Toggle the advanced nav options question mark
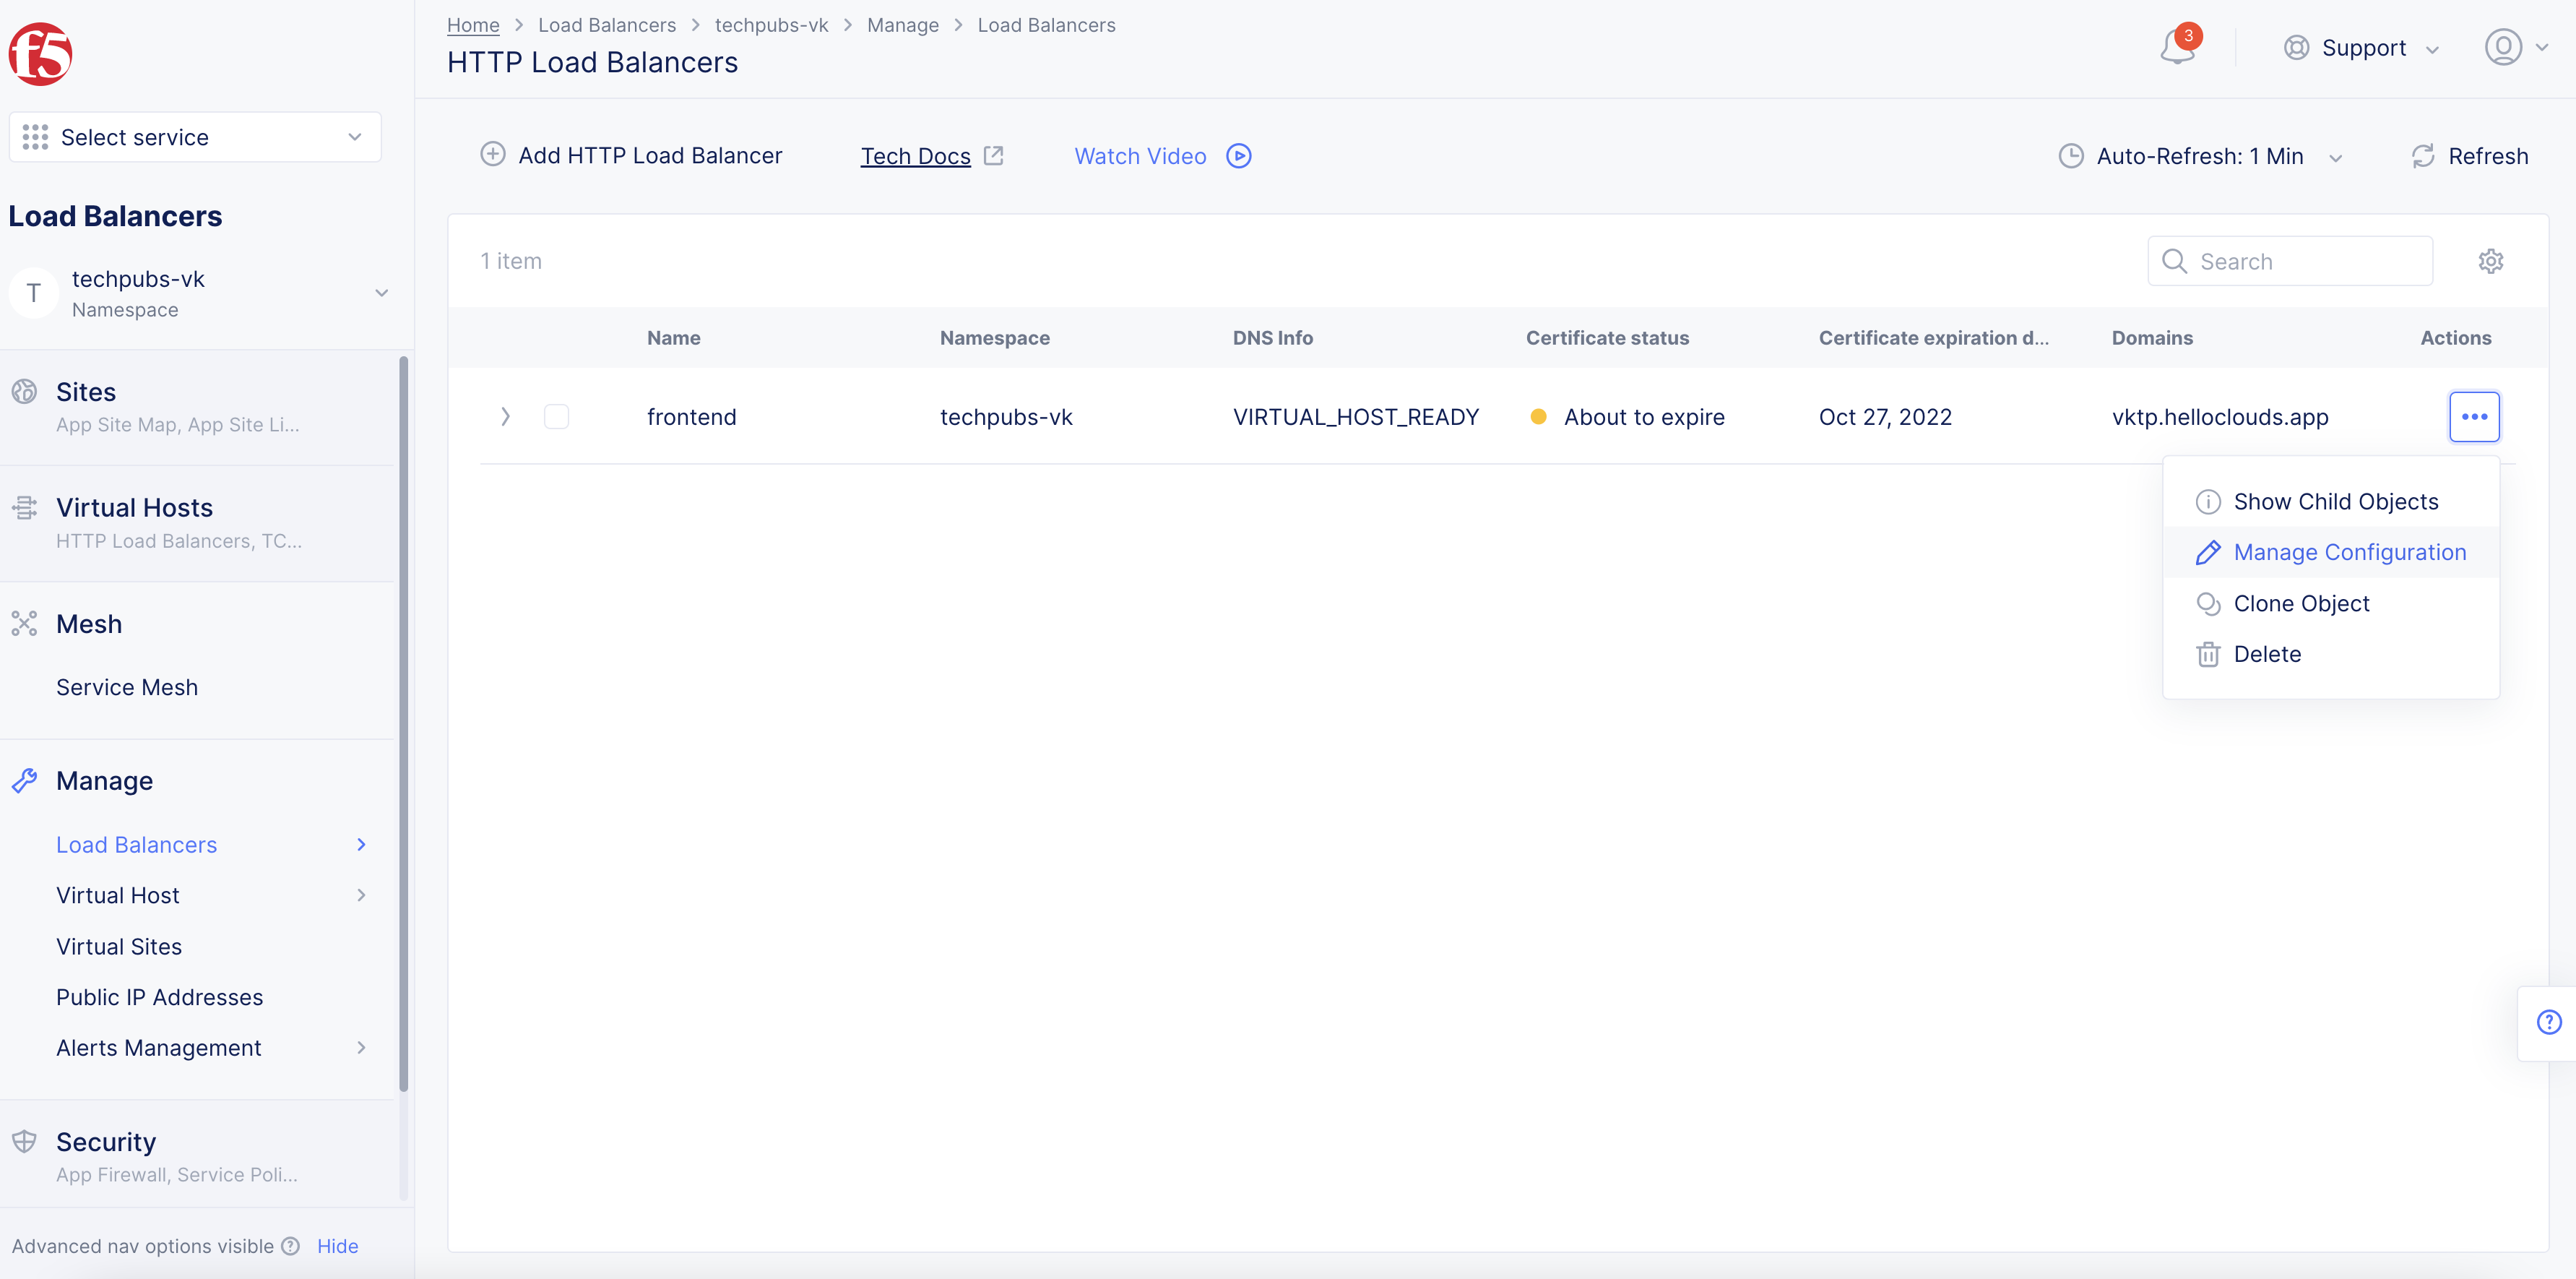Viewport: 2576px width, 1279px height. coord(291,1246)
